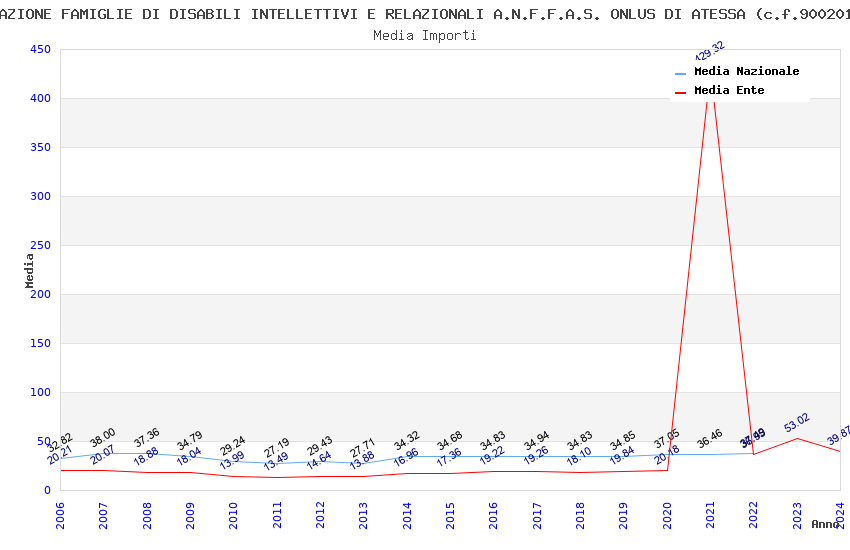Click the data label 36.46
Screen dimensions: 850x550
tap(710, 439)
